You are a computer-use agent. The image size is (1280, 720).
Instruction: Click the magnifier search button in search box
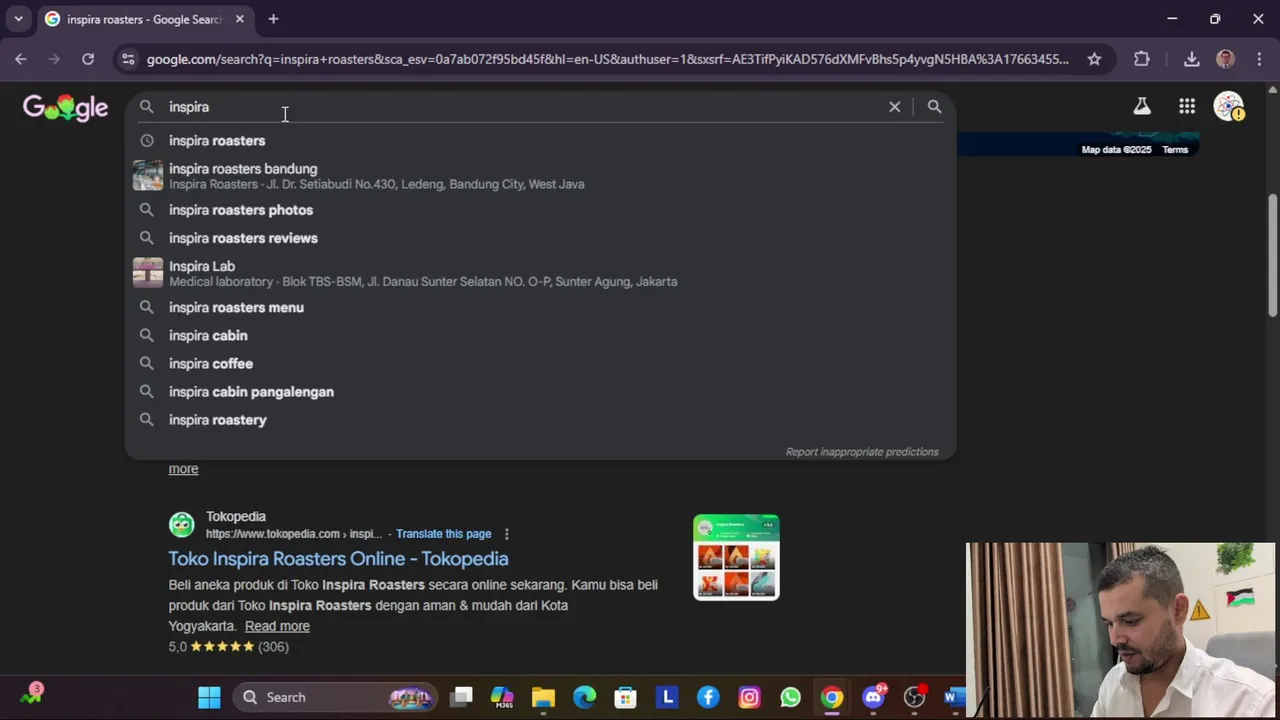click(x=934, y=107)
